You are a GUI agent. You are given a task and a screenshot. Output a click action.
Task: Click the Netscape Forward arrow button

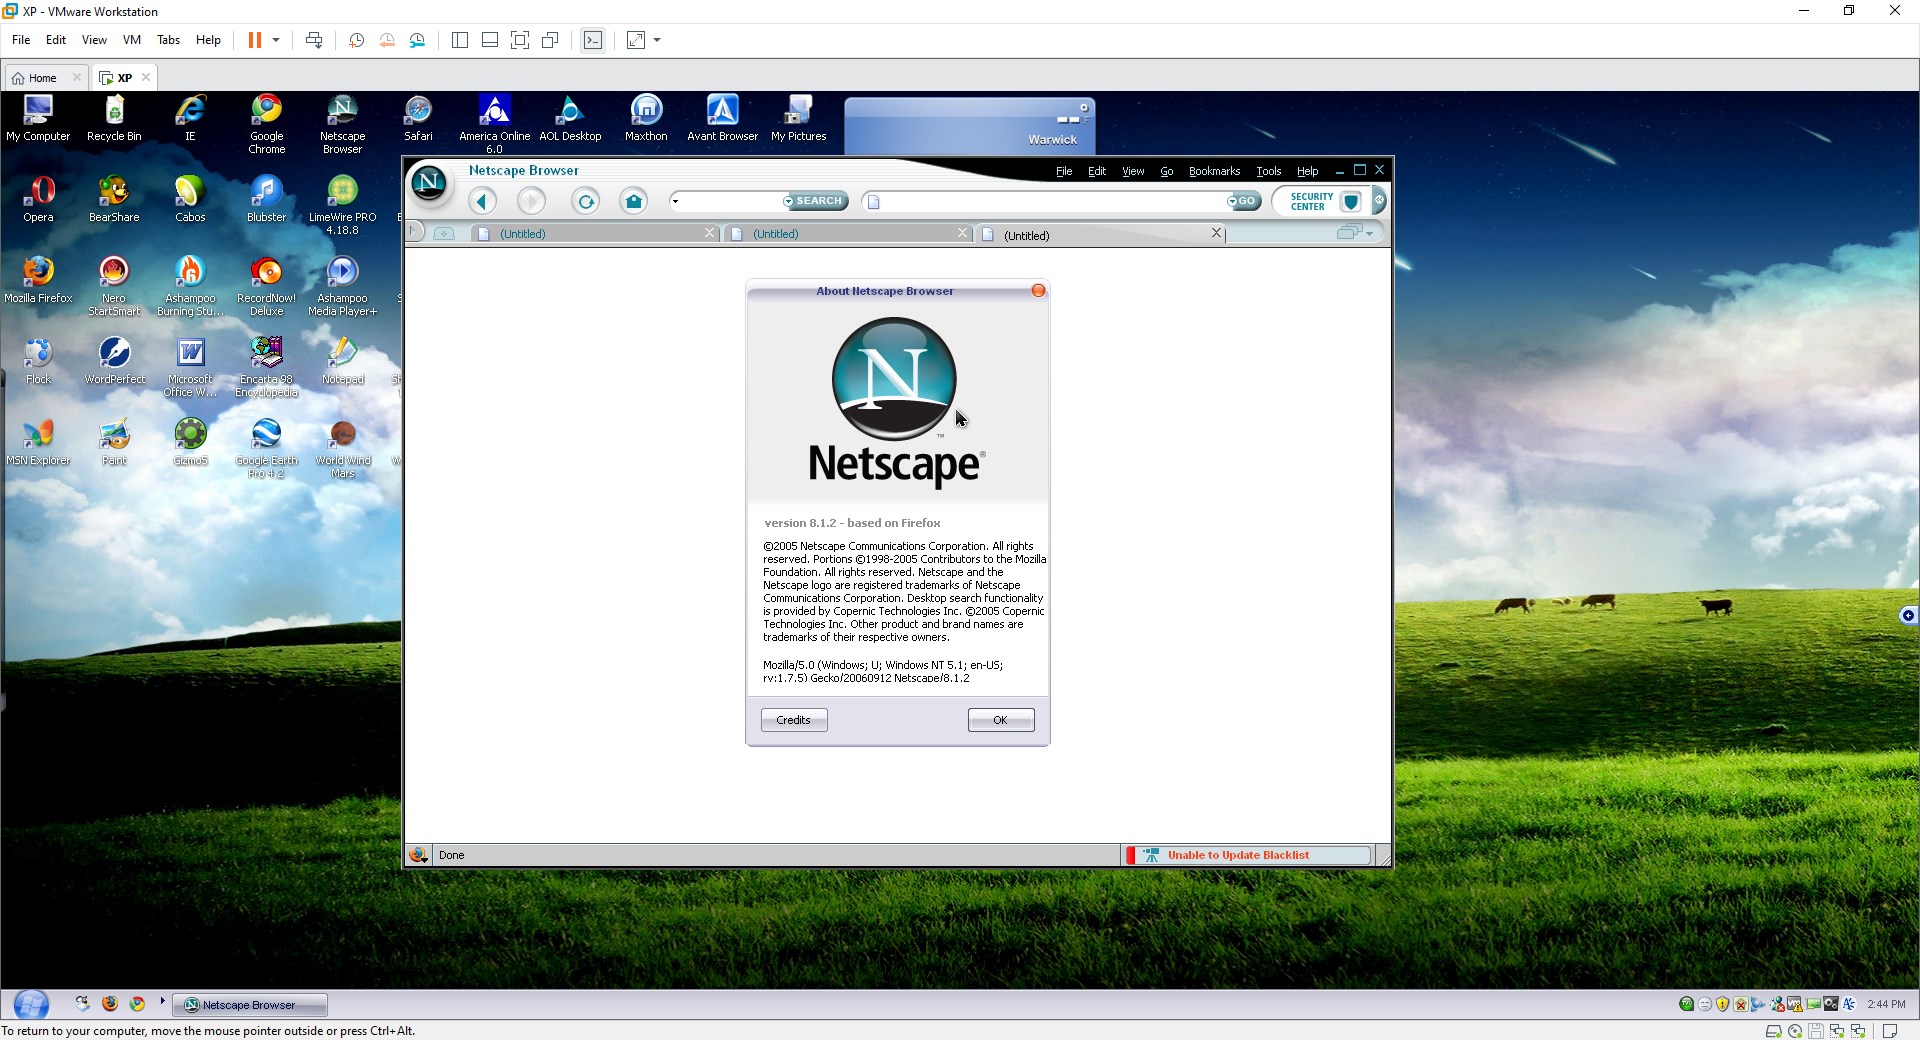[532, 202]
